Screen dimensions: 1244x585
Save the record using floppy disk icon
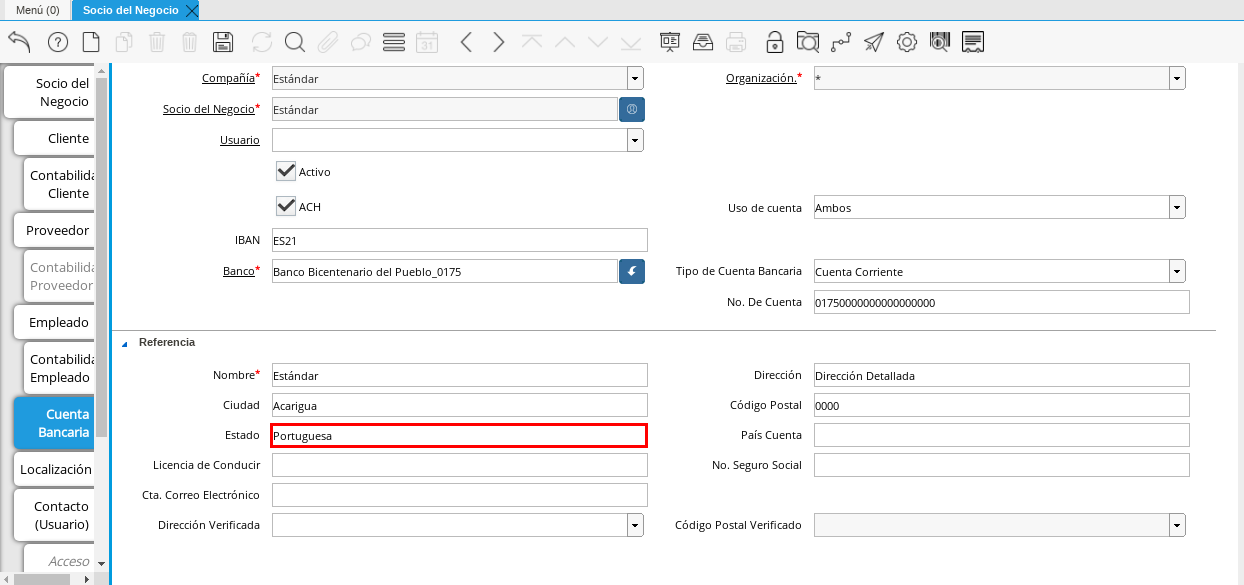pyautogui.click(x=223, y=42)
